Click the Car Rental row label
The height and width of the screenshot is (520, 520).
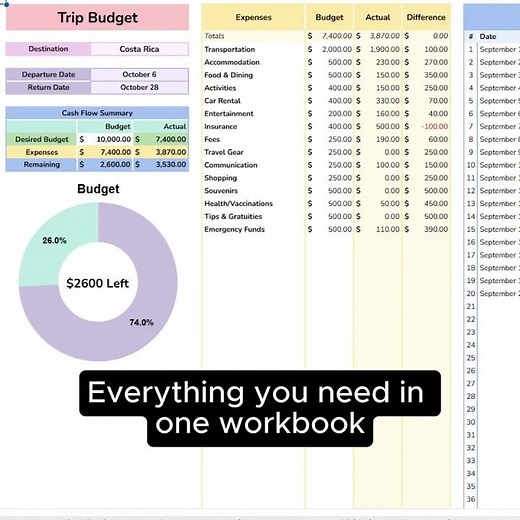click(222, 101)
